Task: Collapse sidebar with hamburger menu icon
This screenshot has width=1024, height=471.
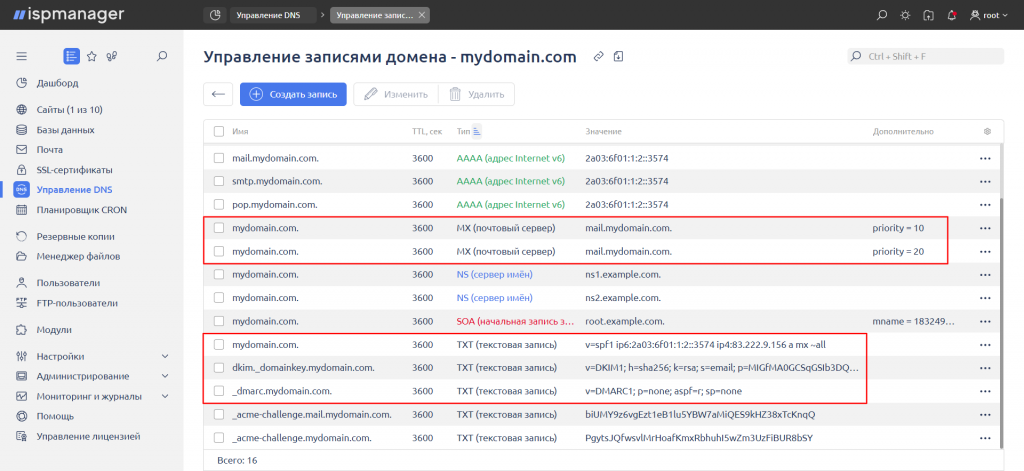Action: coord(22,56)
